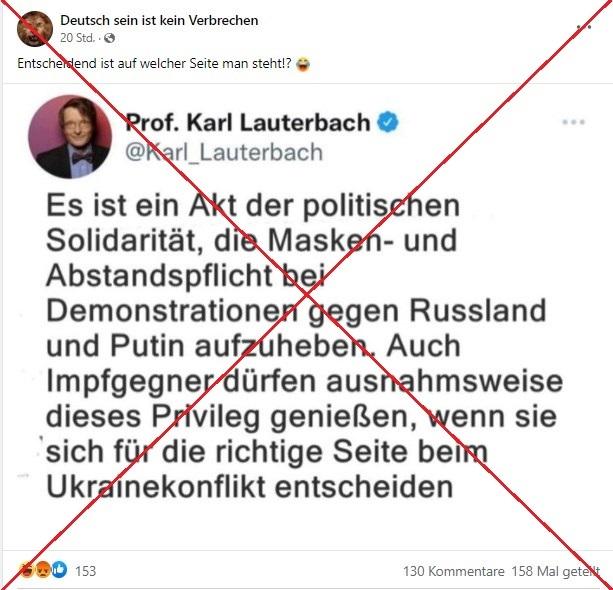Click the 'Prof. Karl Lauterbach' name
The width and height of the screenshot is (613, 590).
(x=247, y=122)
